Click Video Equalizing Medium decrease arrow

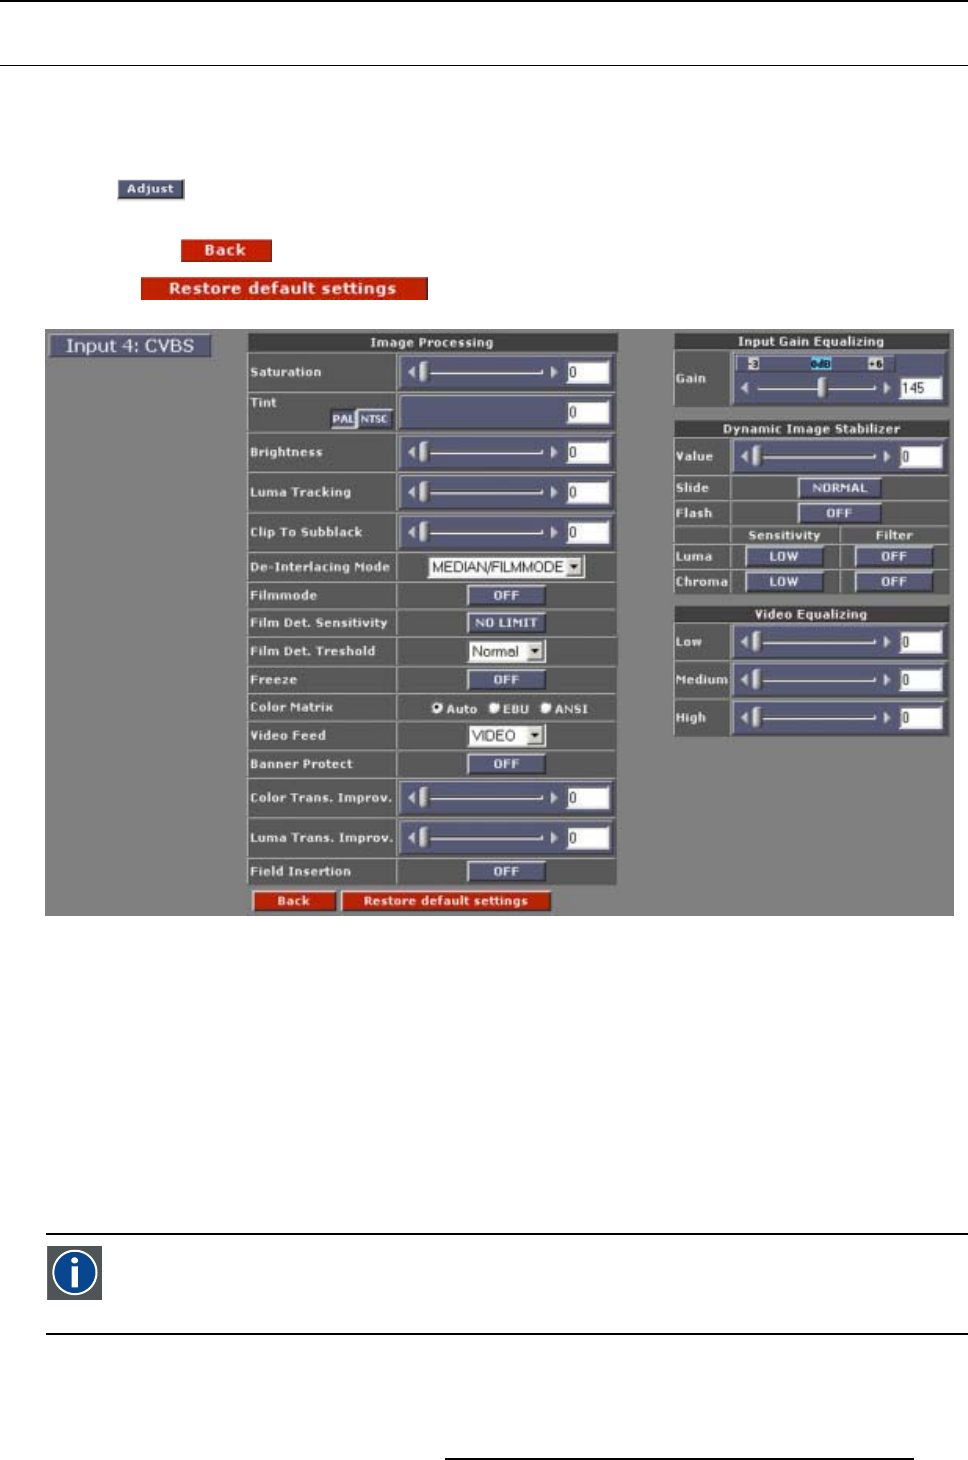coord(744,680)
